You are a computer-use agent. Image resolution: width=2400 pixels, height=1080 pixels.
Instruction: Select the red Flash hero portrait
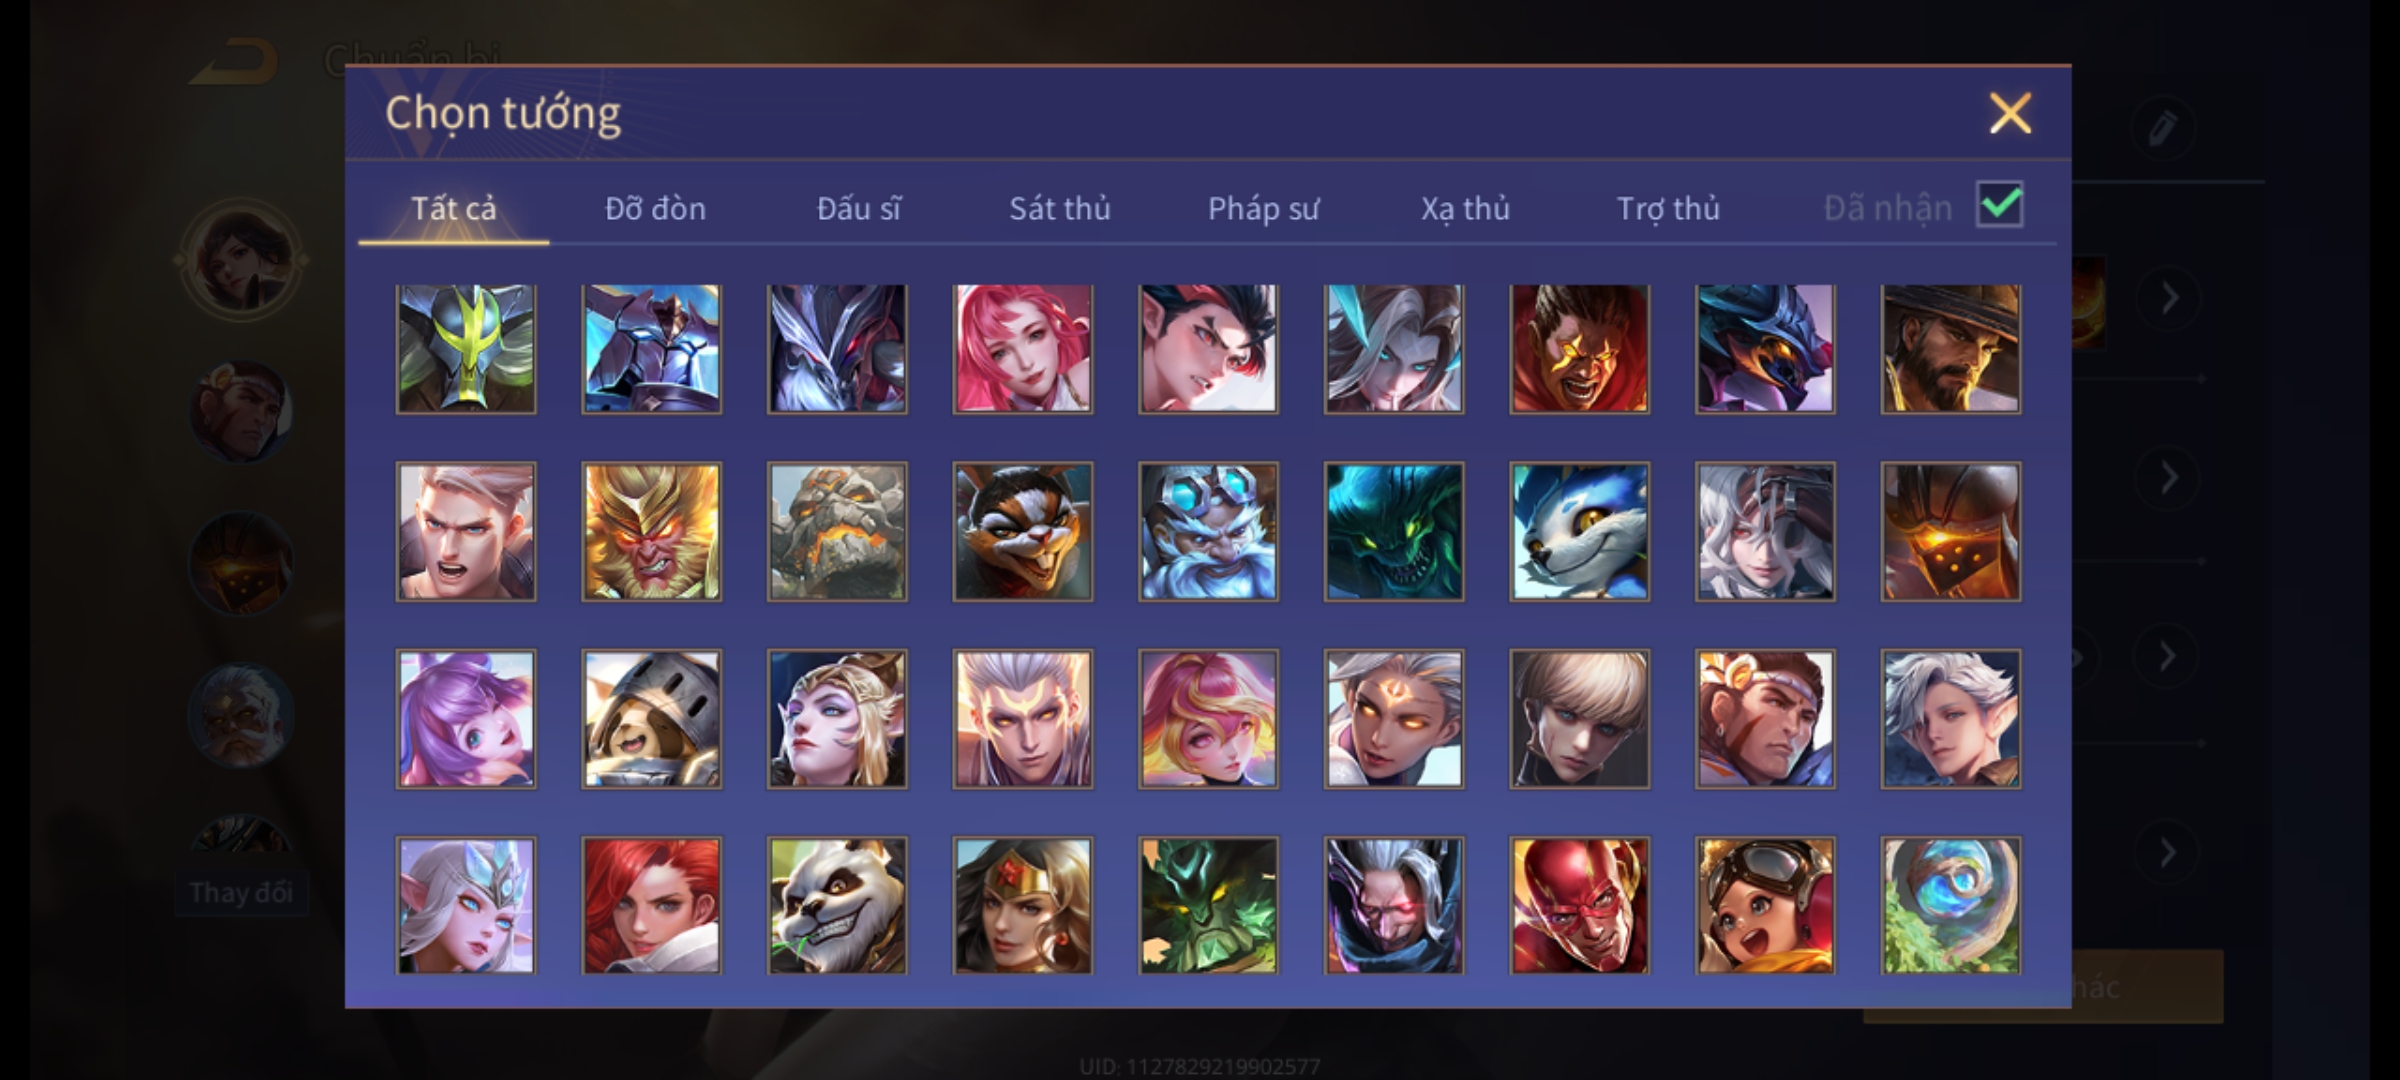1579,905
